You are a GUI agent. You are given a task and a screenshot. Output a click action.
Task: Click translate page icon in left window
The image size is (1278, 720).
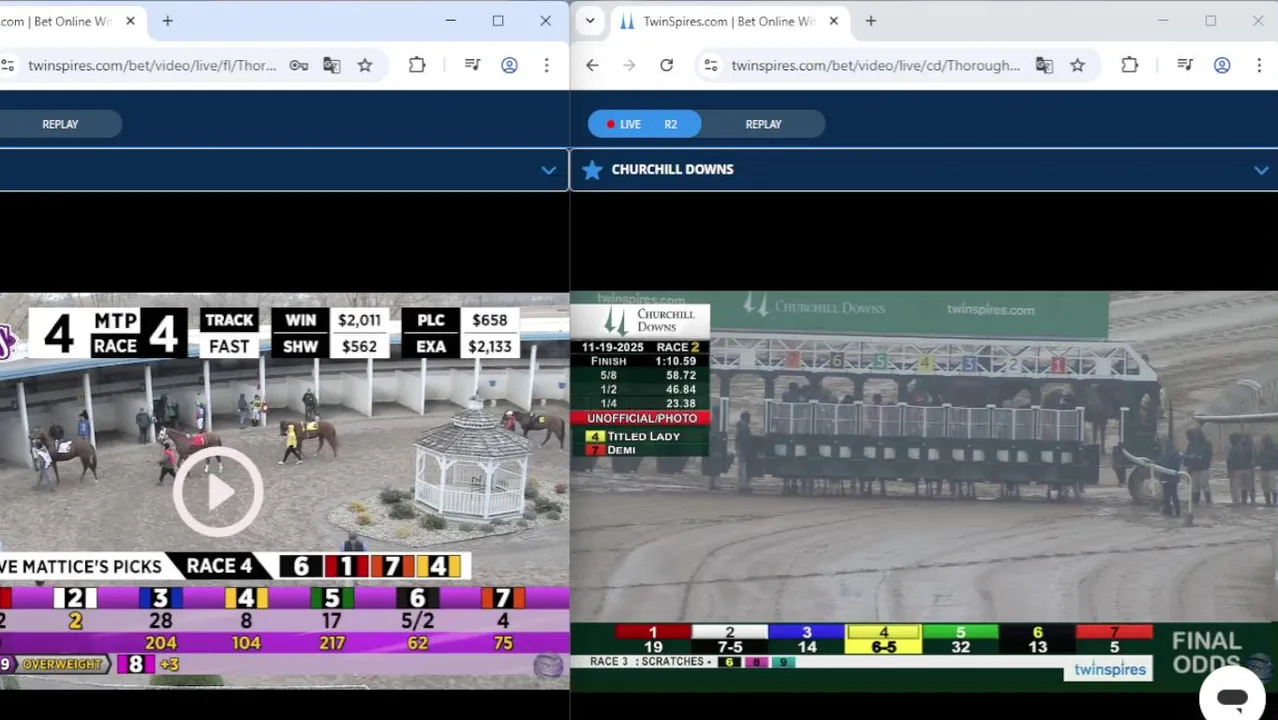tap(332, 65)
